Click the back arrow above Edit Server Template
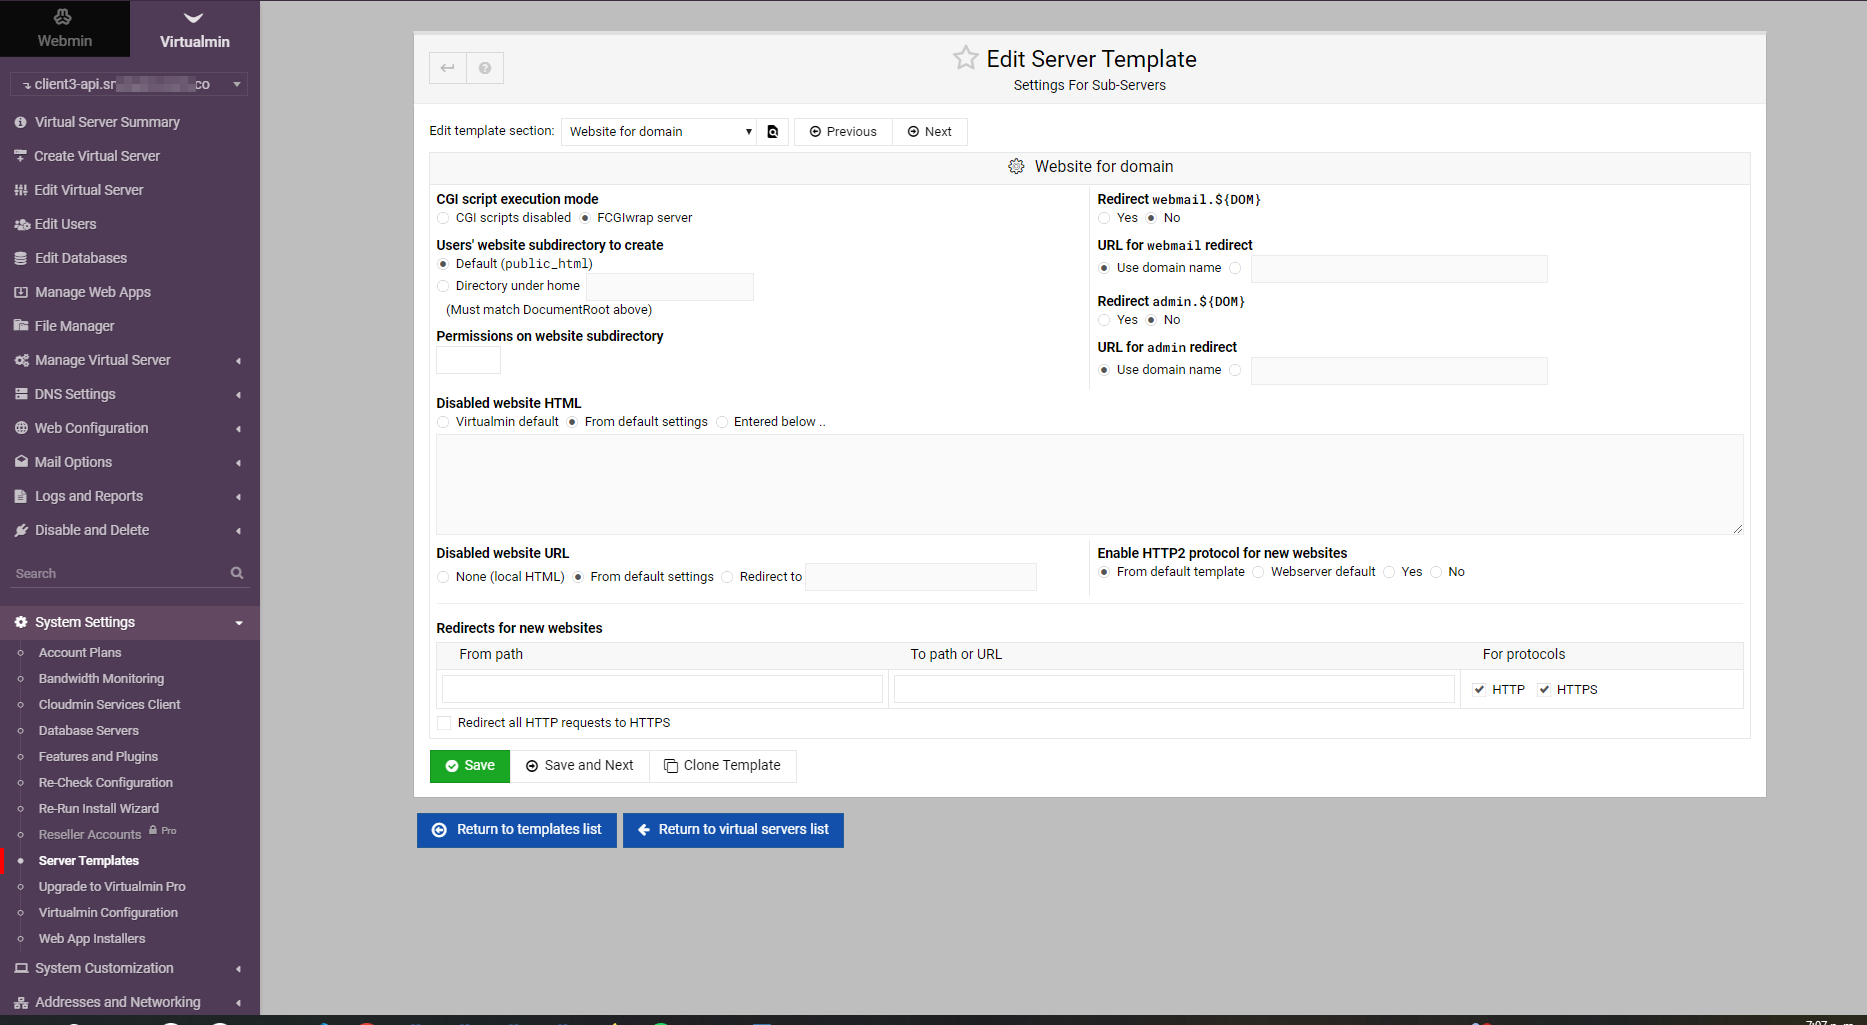This screenshot has height=1025, width=1867. point(447,68)
